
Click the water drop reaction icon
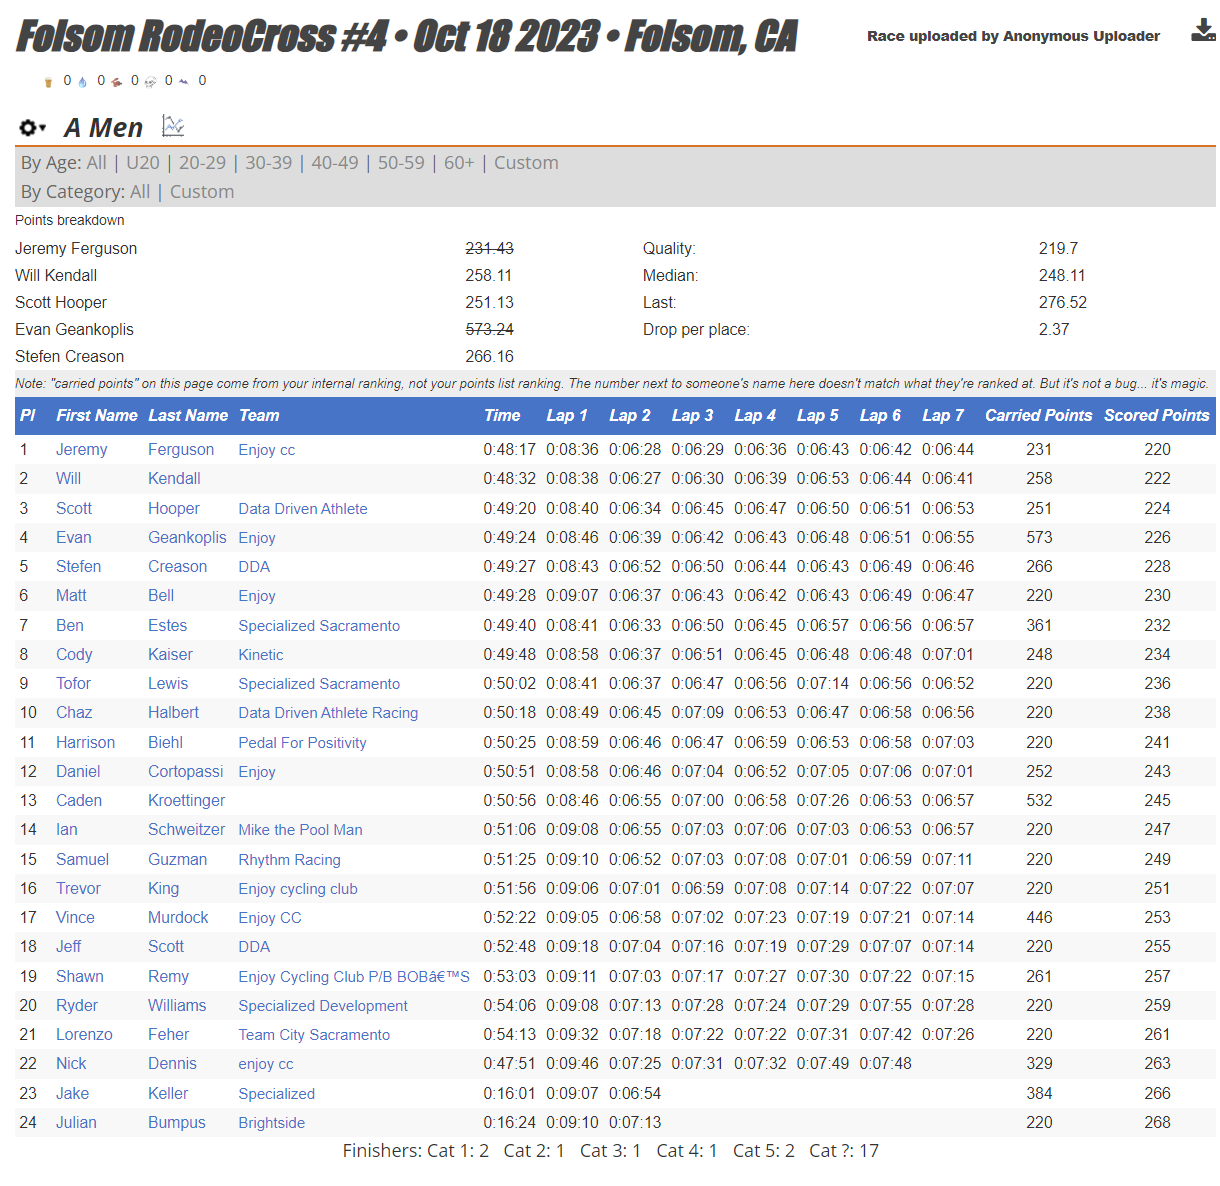click(83, 82)
